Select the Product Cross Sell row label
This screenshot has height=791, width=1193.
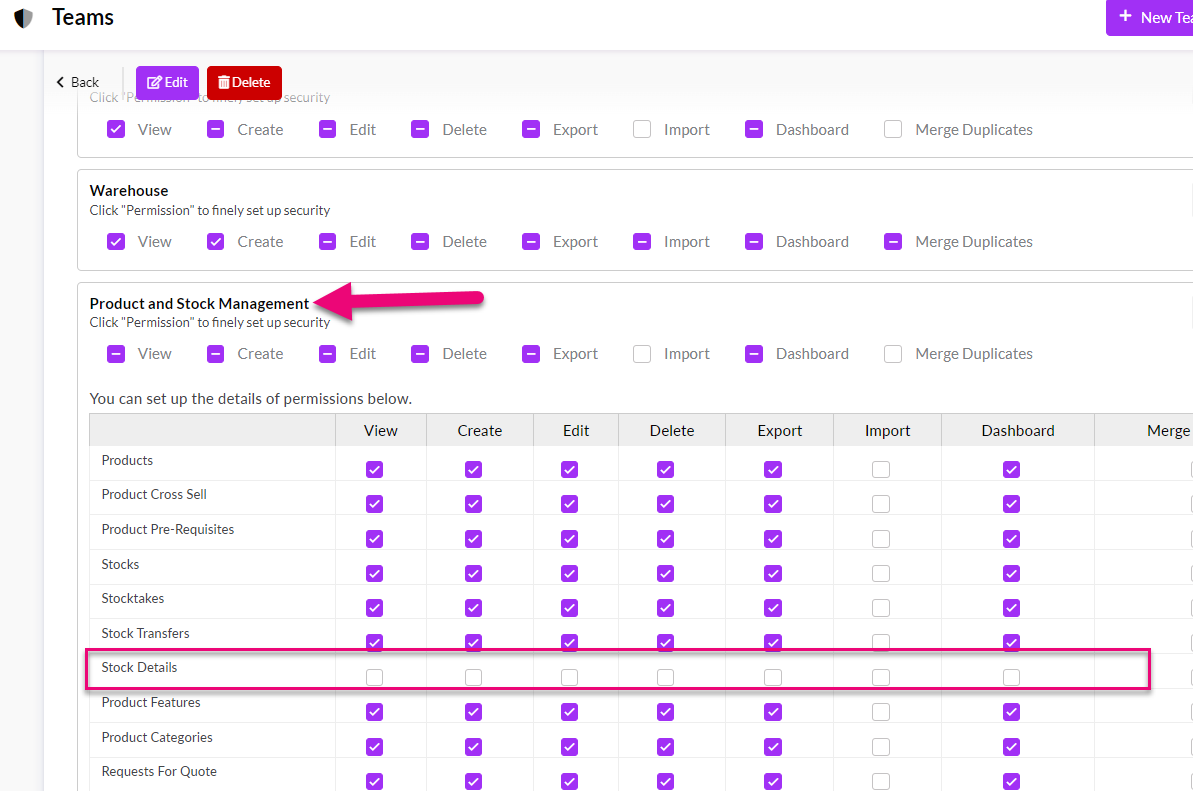point(154,494)
